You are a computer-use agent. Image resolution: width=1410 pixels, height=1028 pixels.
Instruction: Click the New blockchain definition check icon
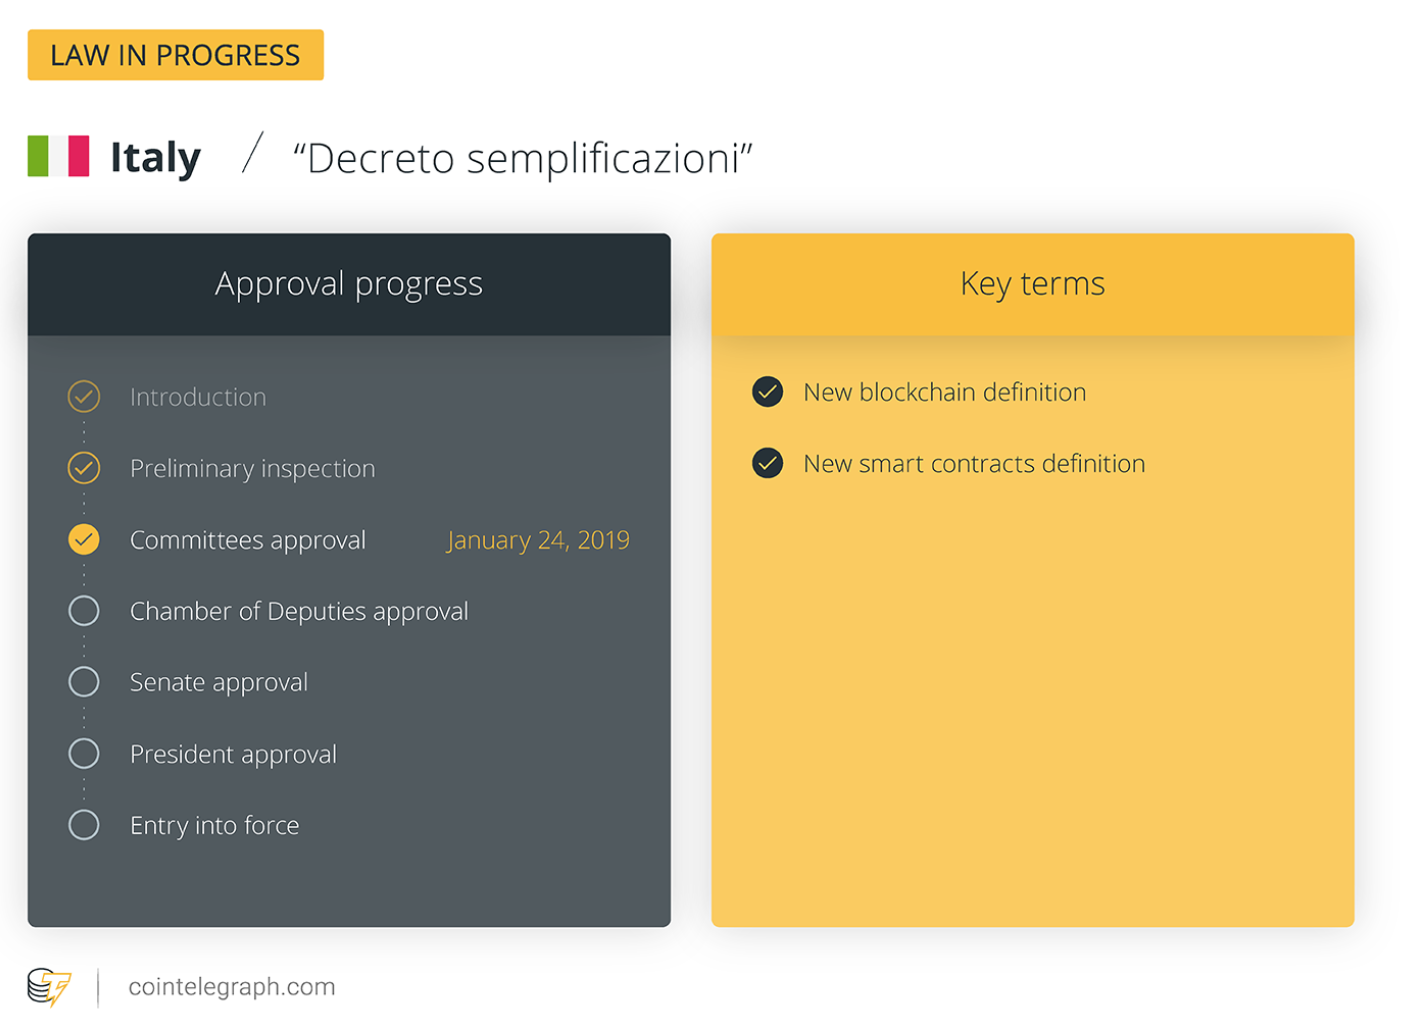(x=768, y=392)
